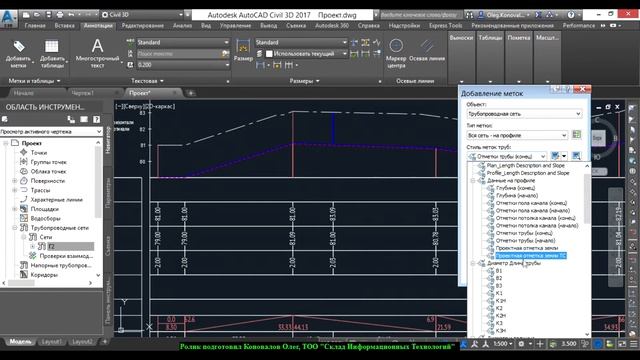Select style К1 in the list
The width and height of the screenshot is (640, 360).
pyautogui.click(x=499, y=293)
